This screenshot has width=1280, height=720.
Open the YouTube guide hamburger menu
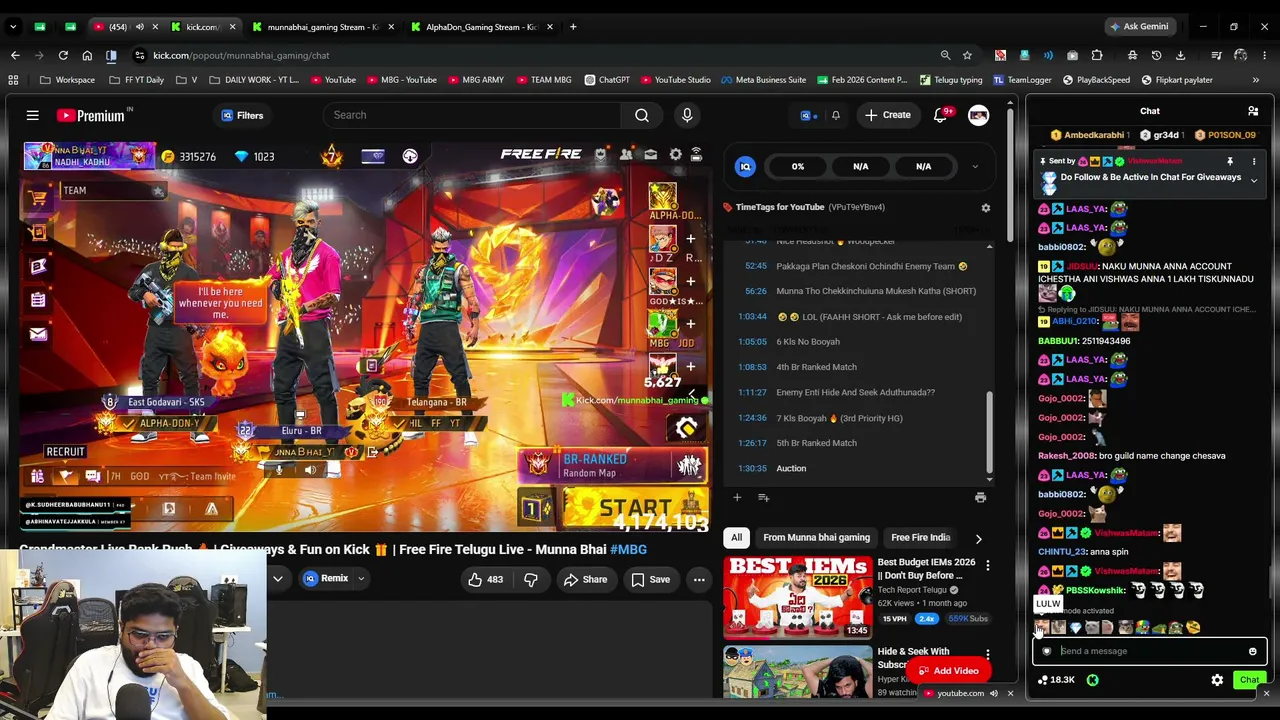(x=32, y=115)
